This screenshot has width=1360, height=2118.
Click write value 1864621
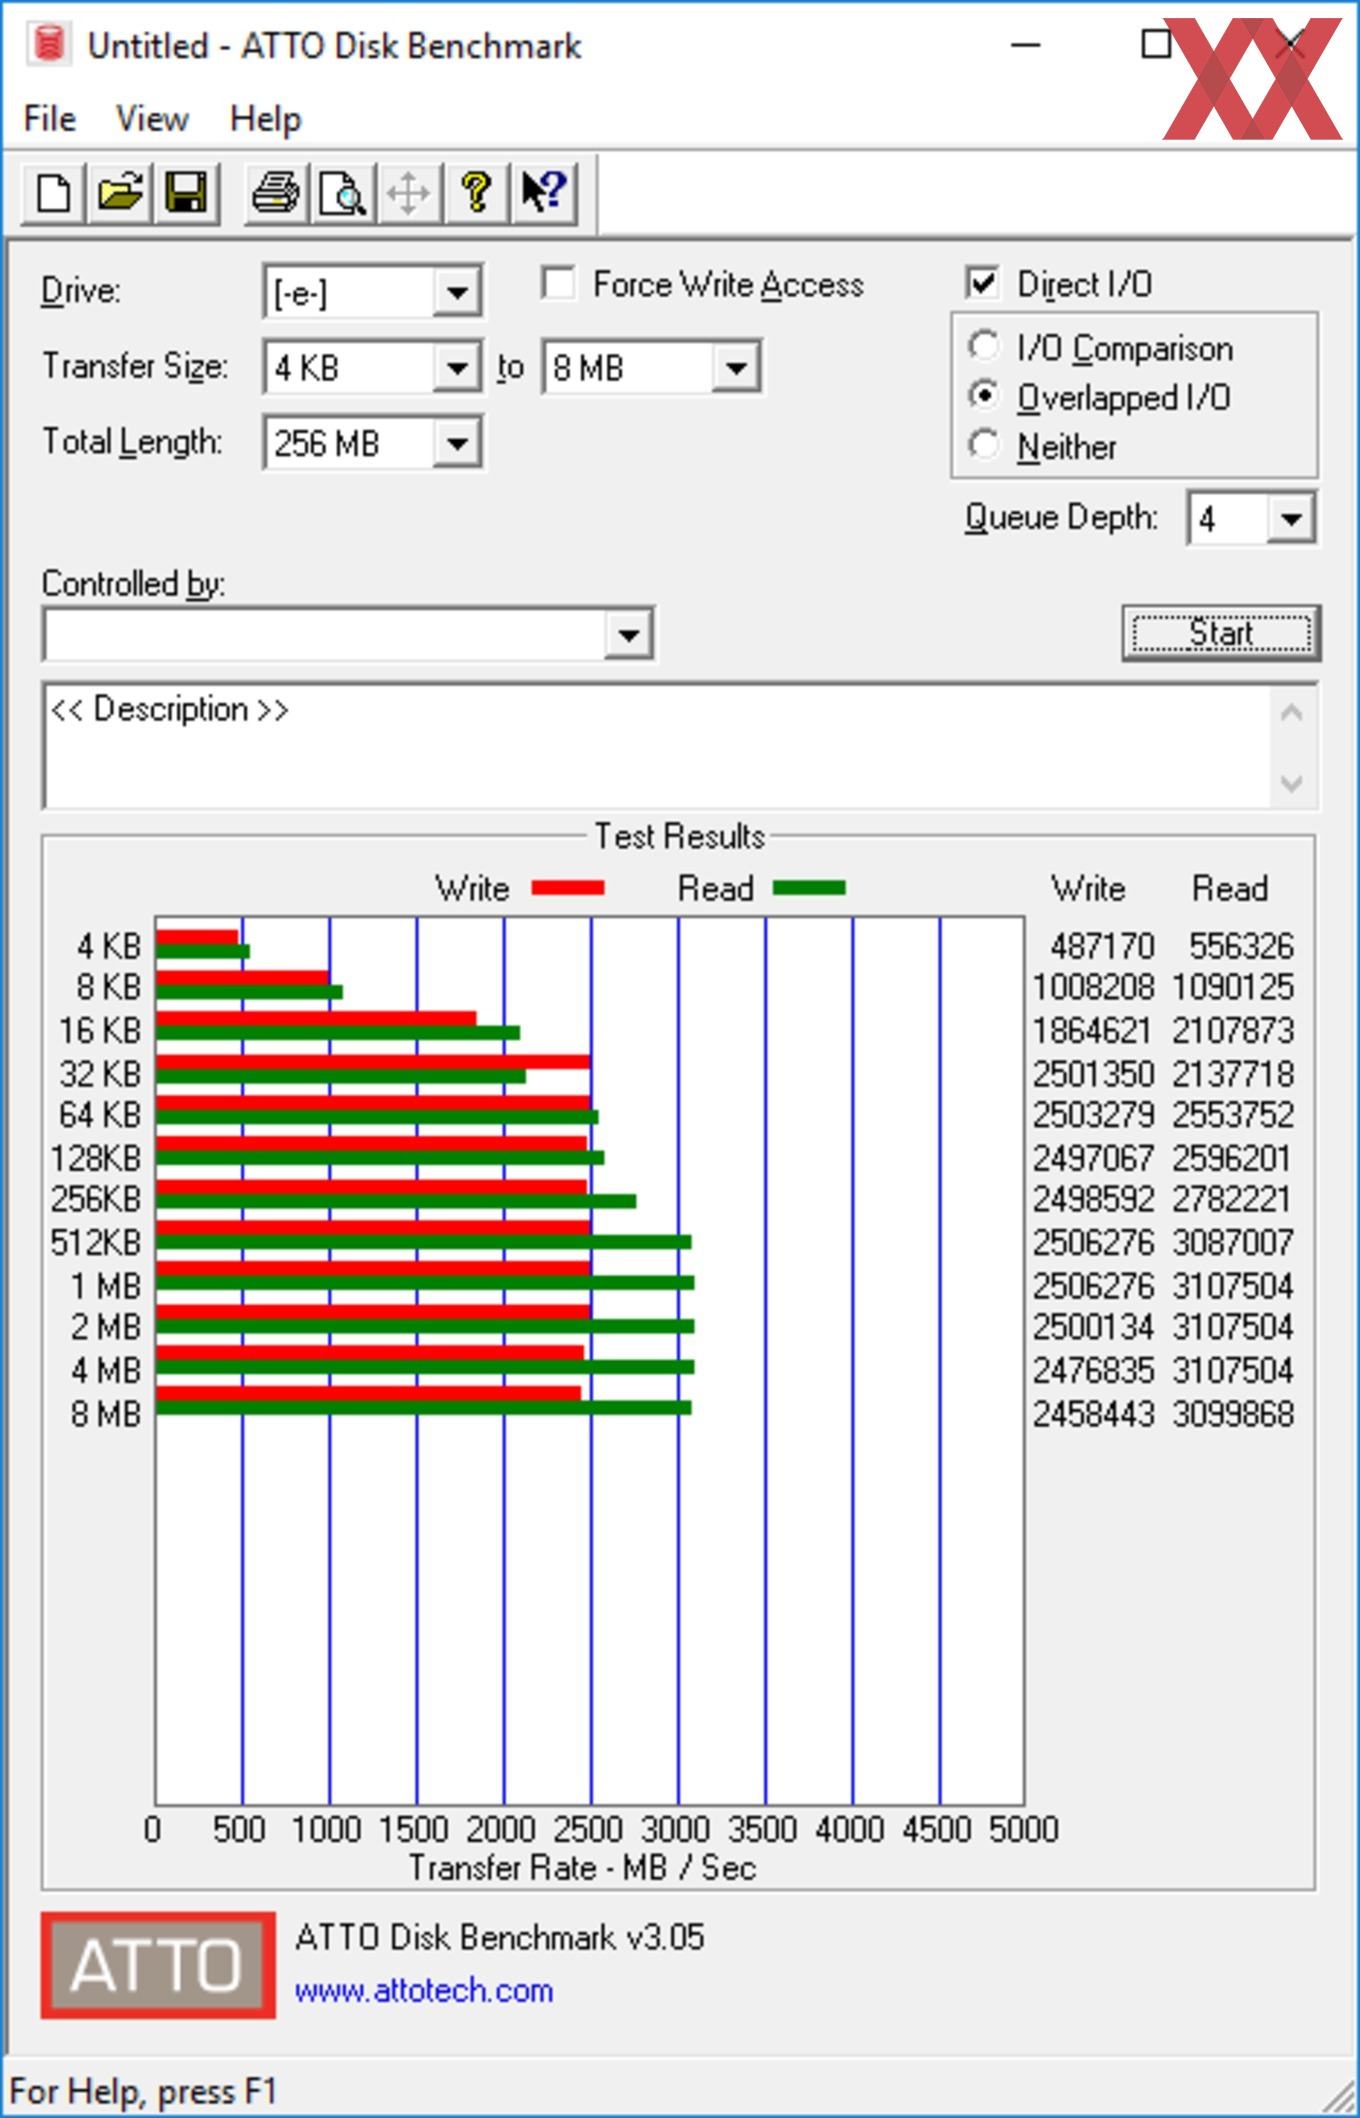click(x=1094, y=1030)
